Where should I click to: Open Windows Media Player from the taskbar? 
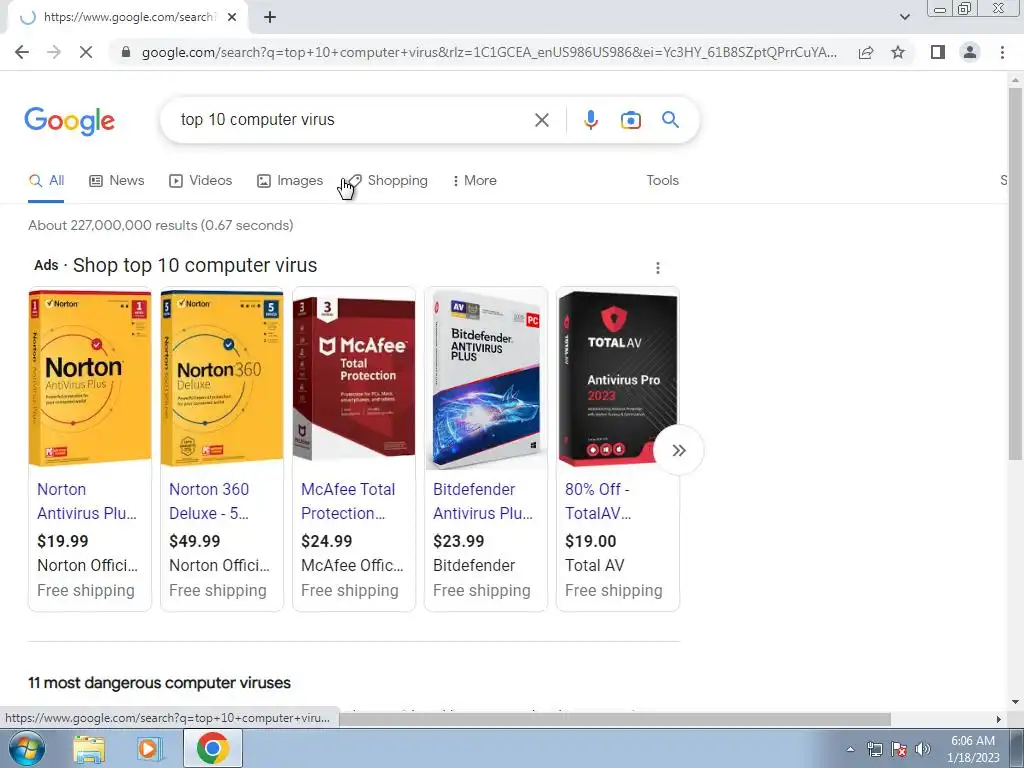[148, 749]
